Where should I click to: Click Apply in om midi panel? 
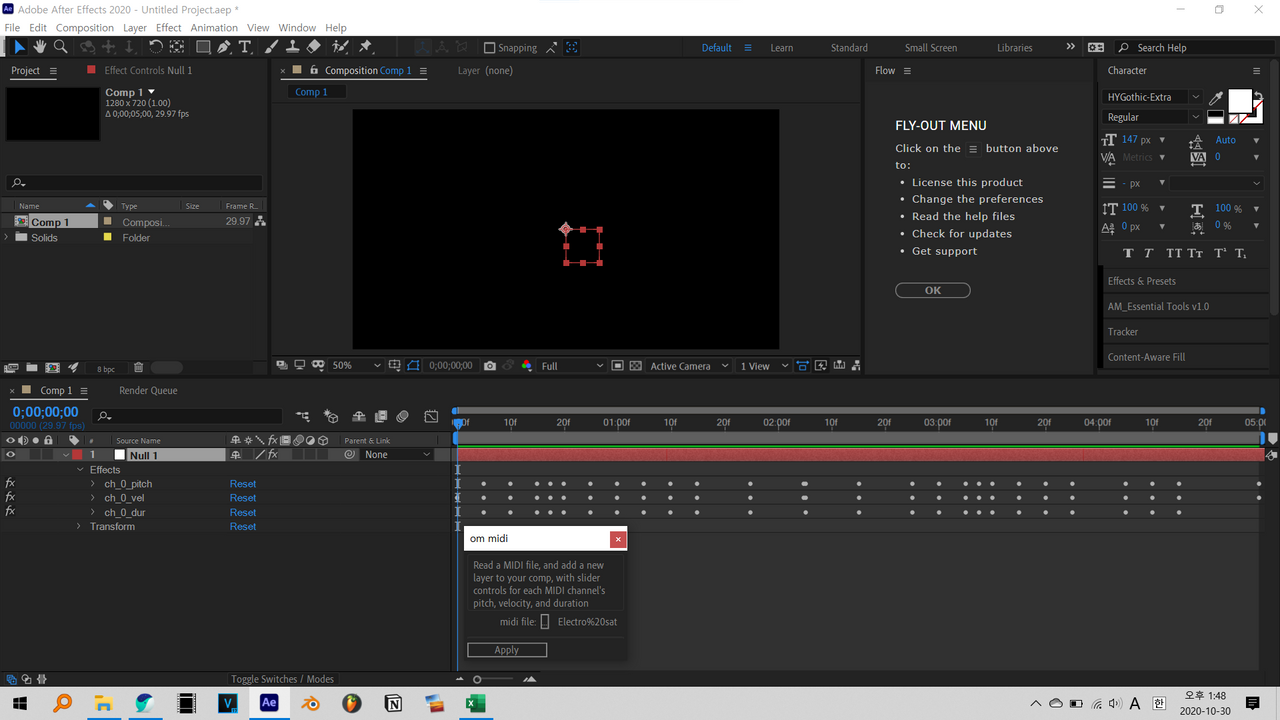tap(507, 650)
